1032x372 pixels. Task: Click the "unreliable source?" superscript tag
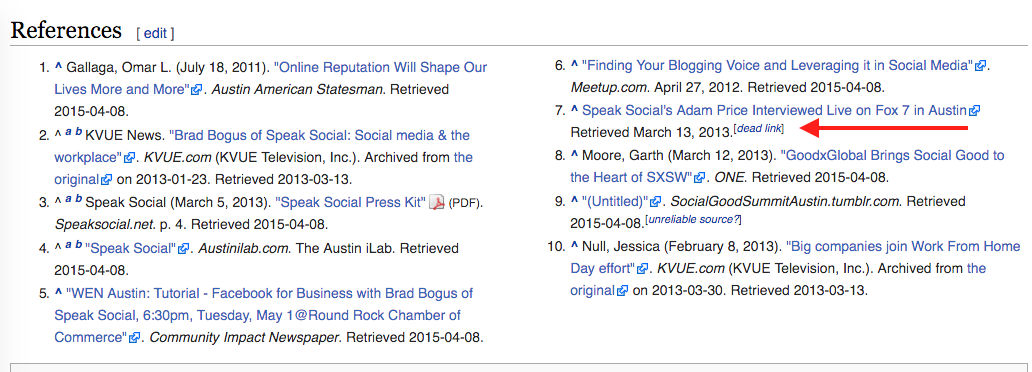pyautogui.click(x=694, y=219)
